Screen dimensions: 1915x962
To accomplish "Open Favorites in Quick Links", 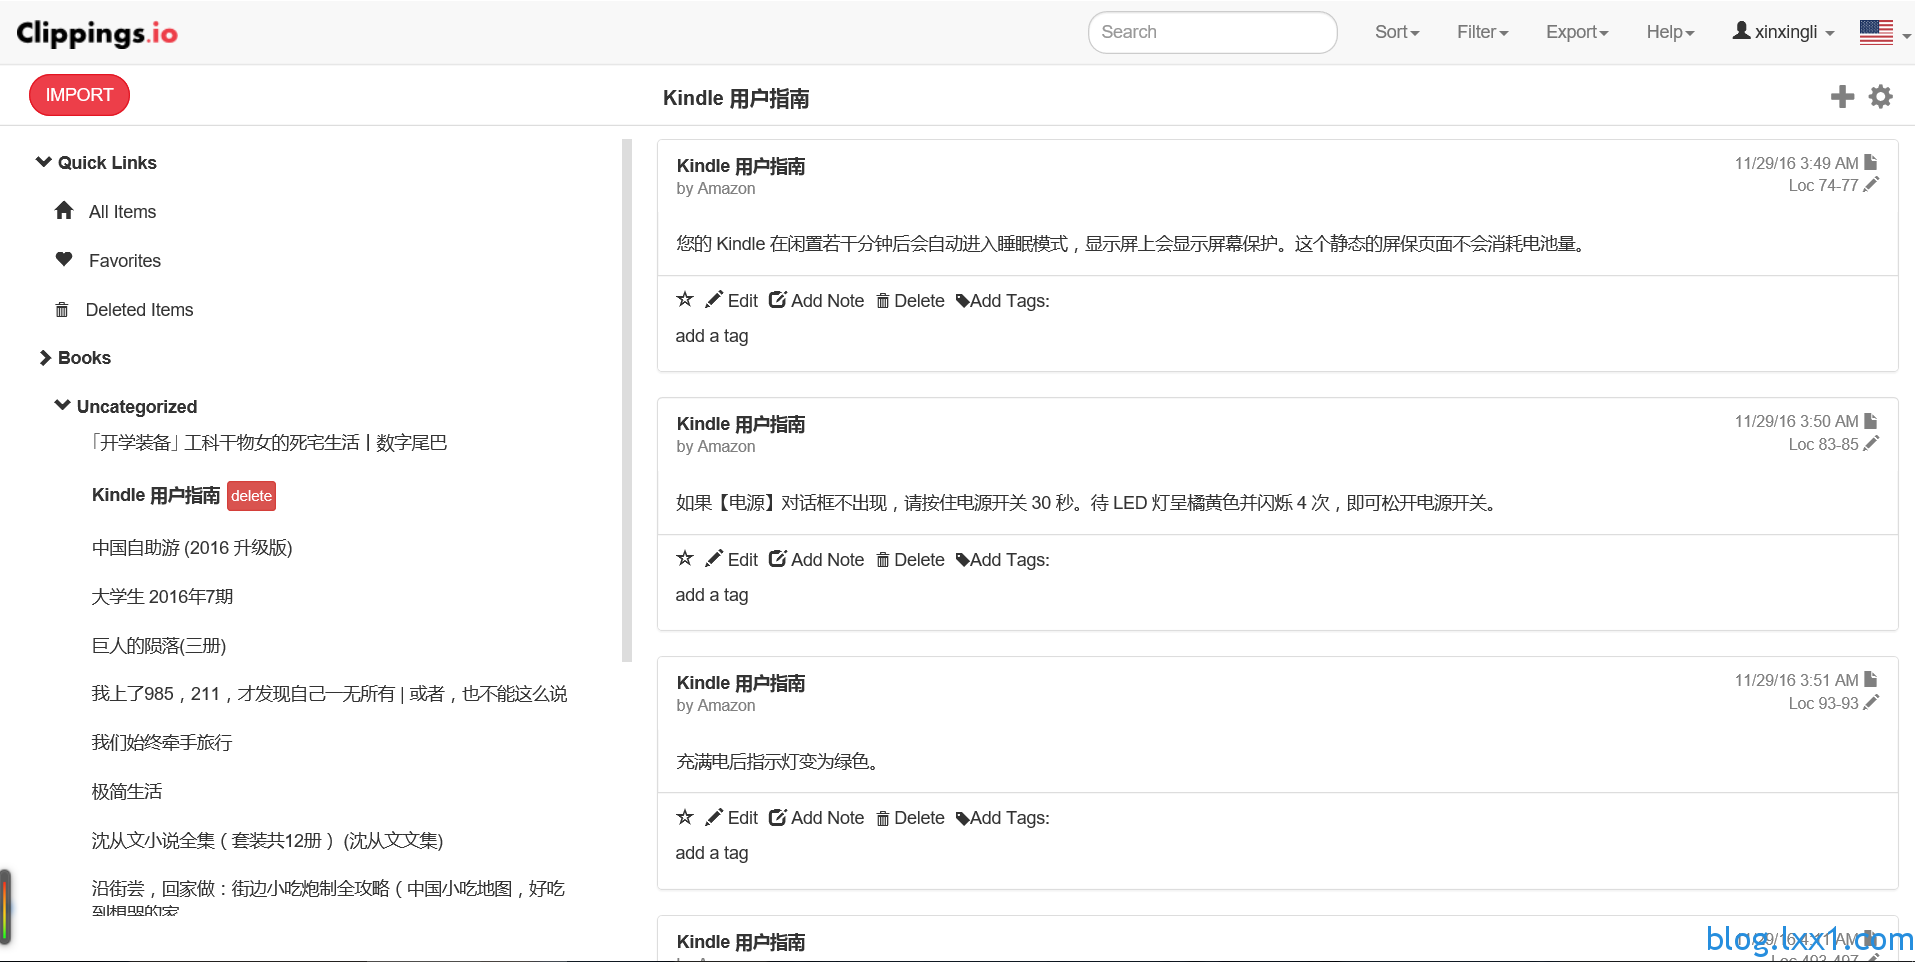I will coord(107,261).
